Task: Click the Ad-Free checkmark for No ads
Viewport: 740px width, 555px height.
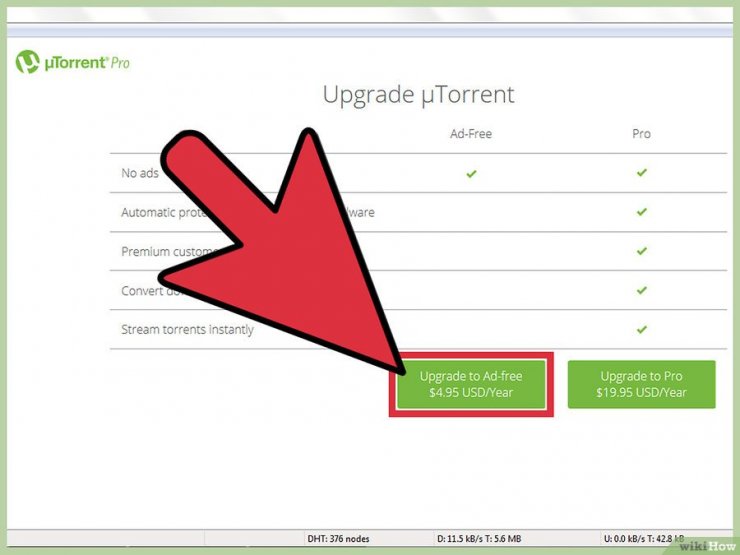Action: click(x=471, y=174)
